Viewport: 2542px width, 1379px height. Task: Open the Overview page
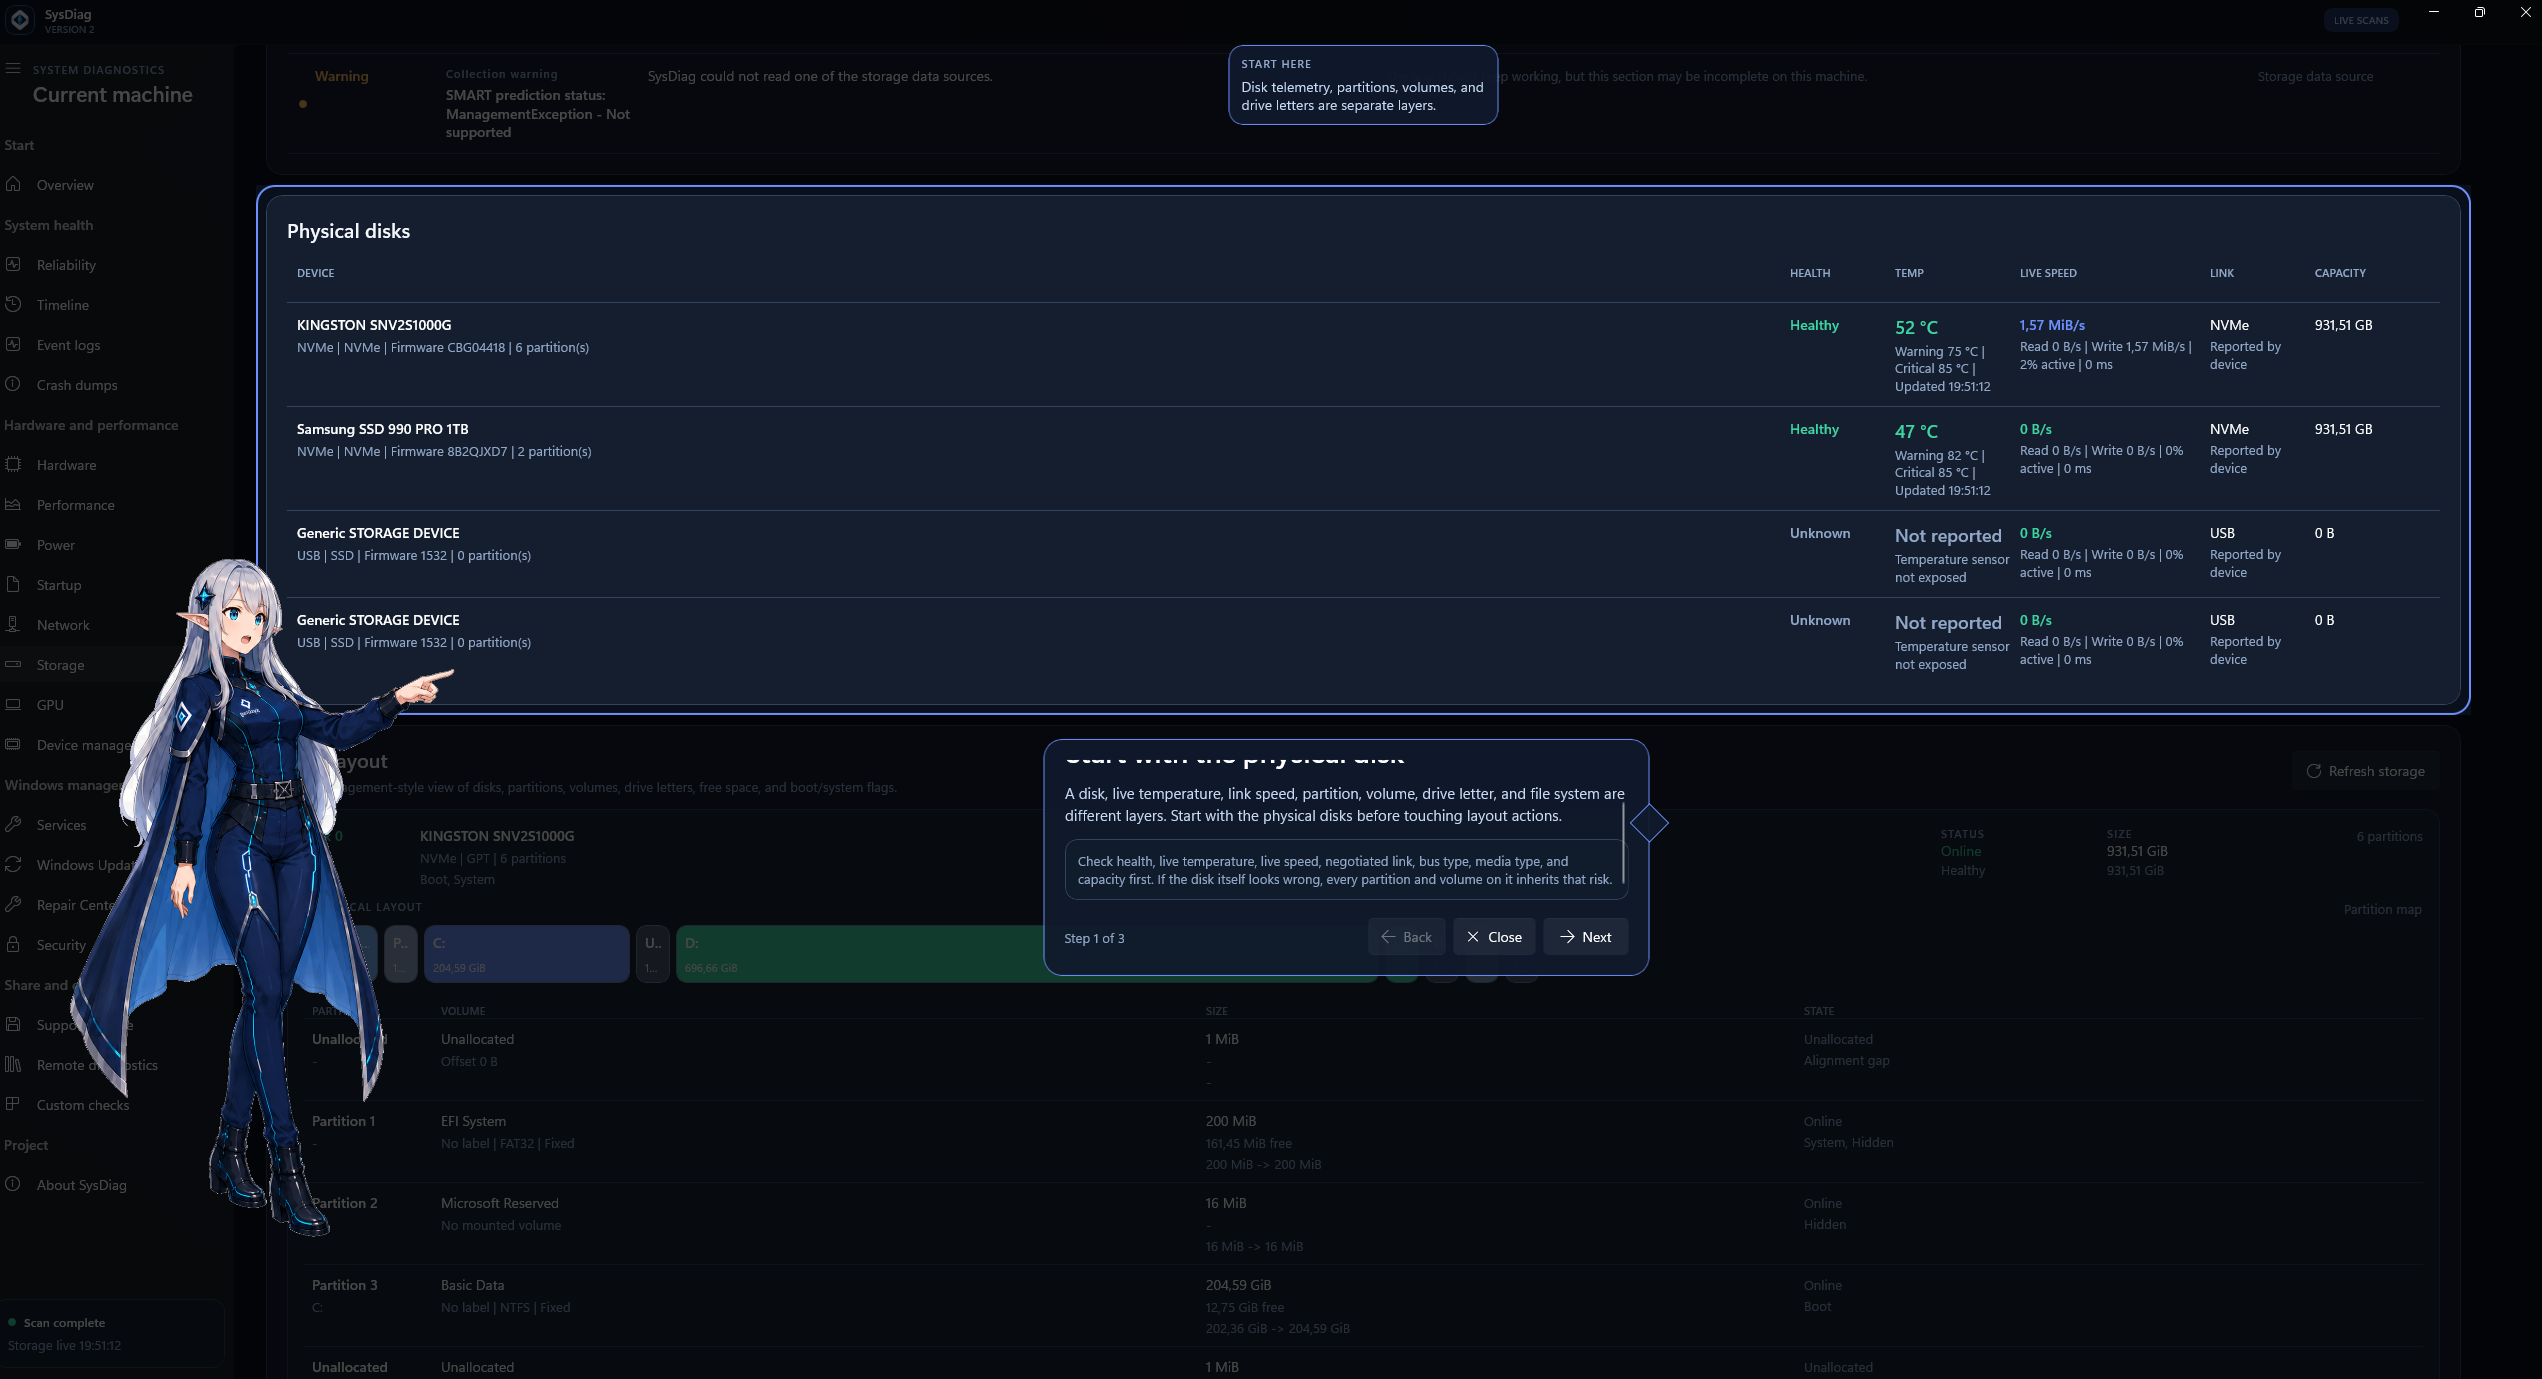pyautogui.click(x=65, y=185)
